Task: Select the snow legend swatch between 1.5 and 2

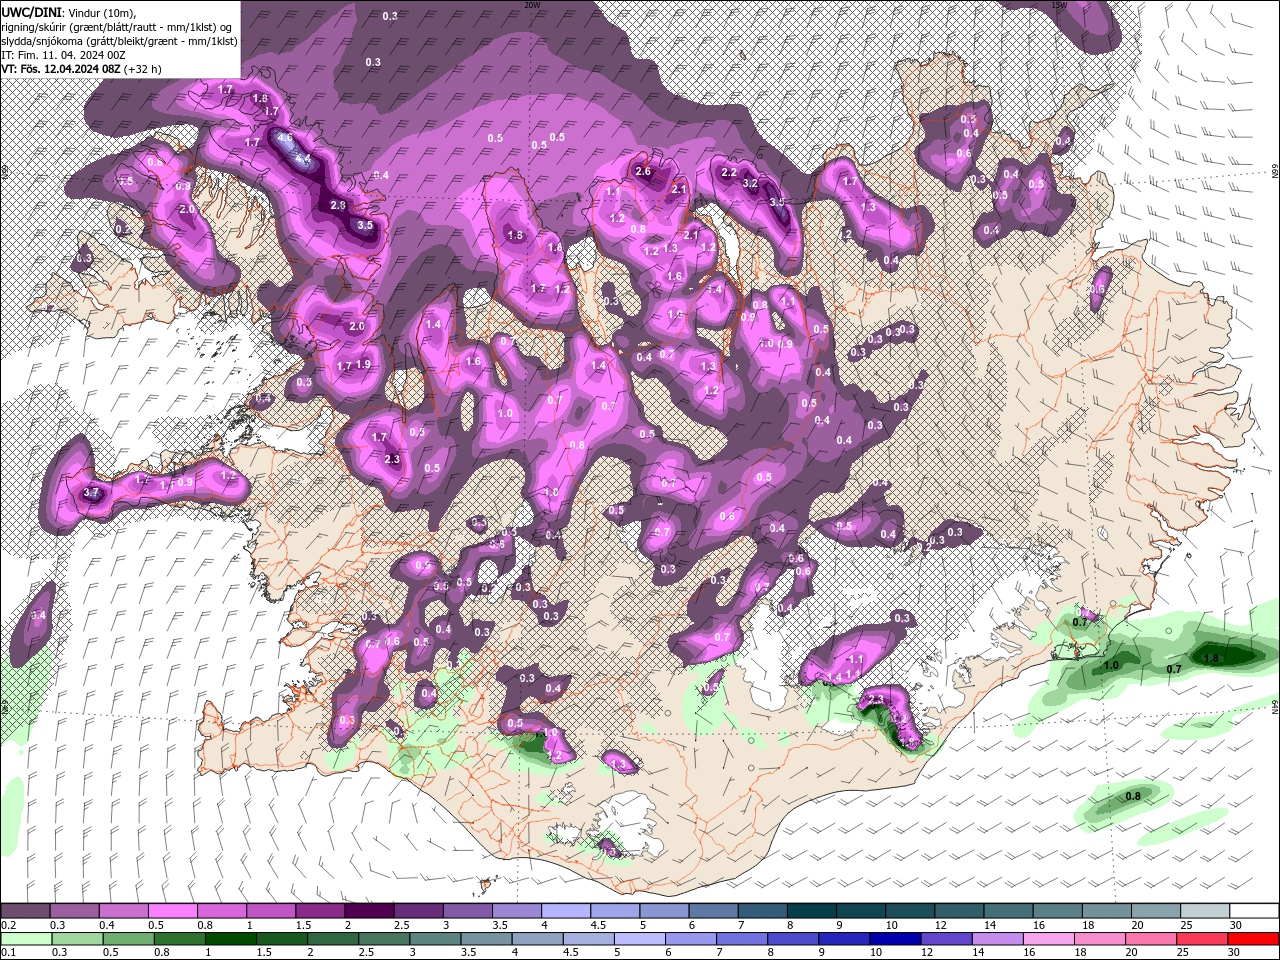Action: [x=320, y=911]
